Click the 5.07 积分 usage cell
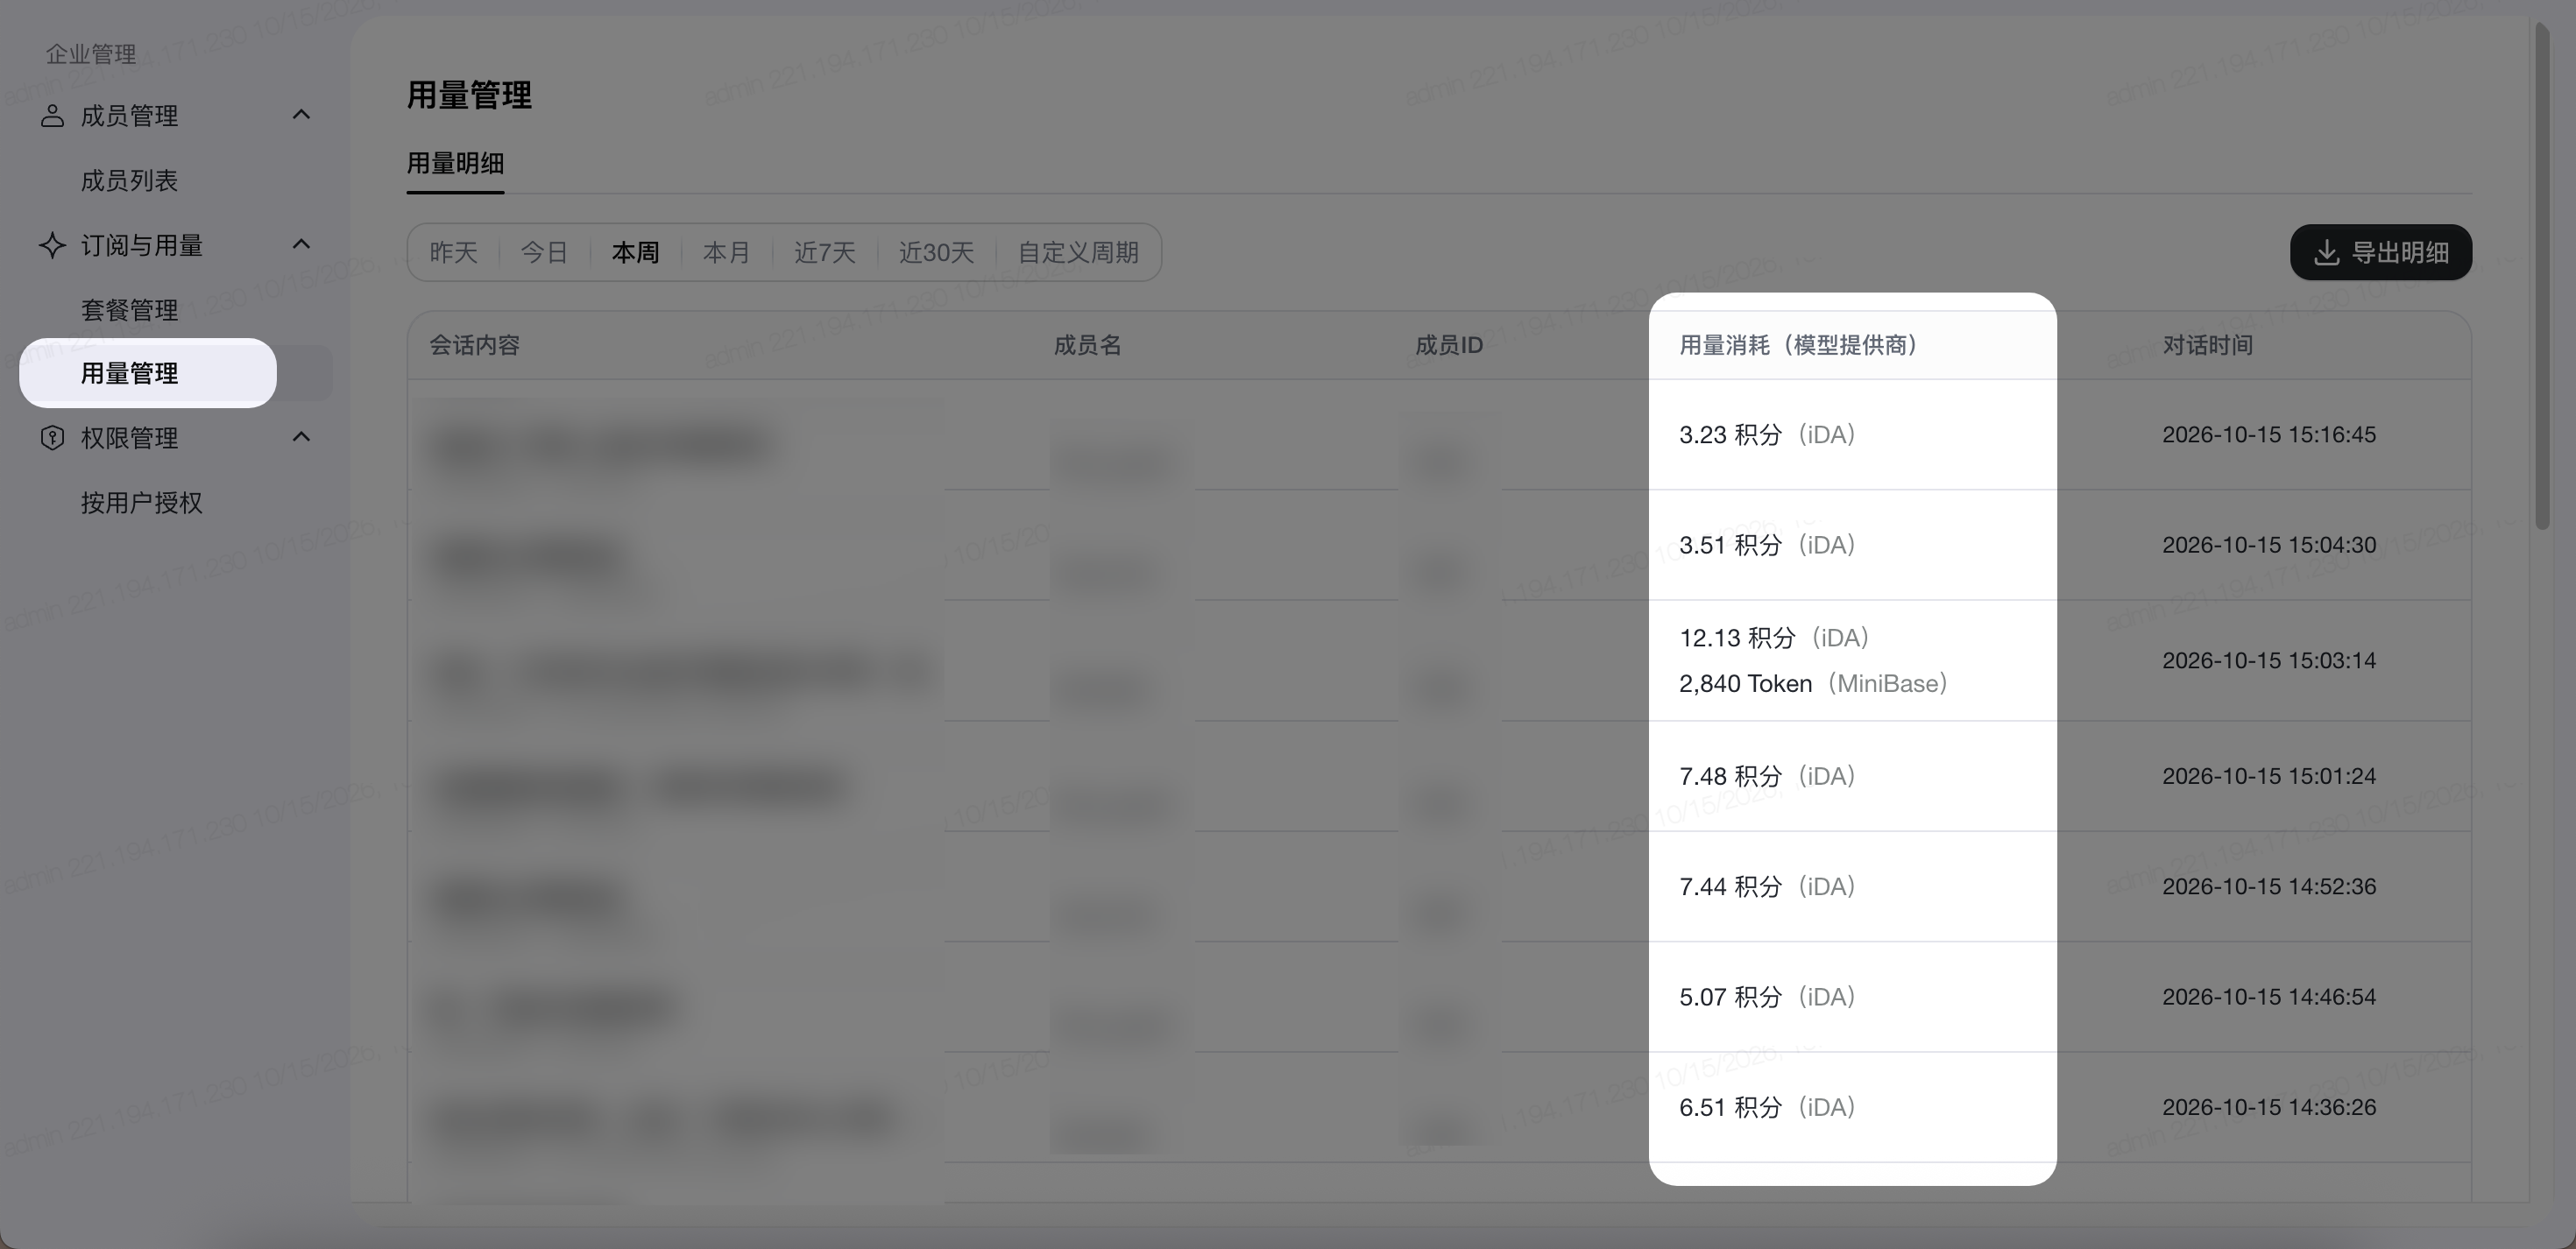 tap(1766, 997)
